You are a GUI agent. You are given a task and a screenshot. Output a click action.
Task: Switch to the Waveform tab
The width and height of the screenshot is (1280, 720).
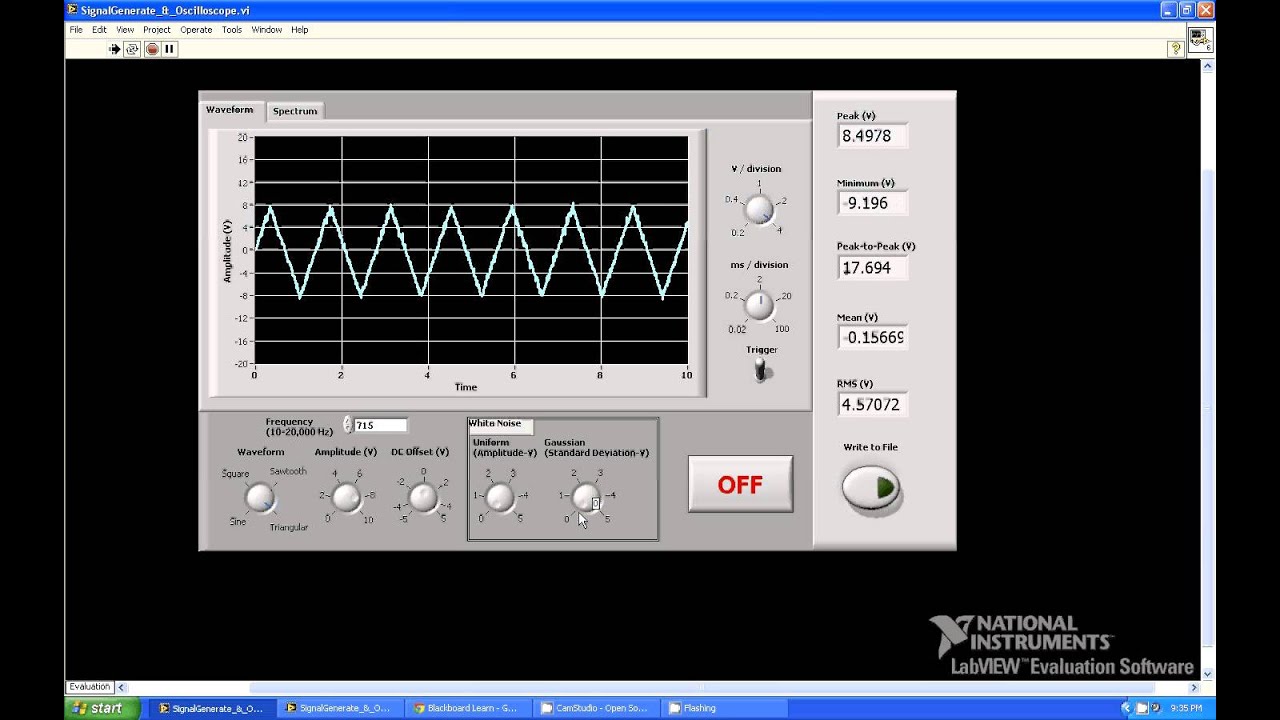(230, 110)
